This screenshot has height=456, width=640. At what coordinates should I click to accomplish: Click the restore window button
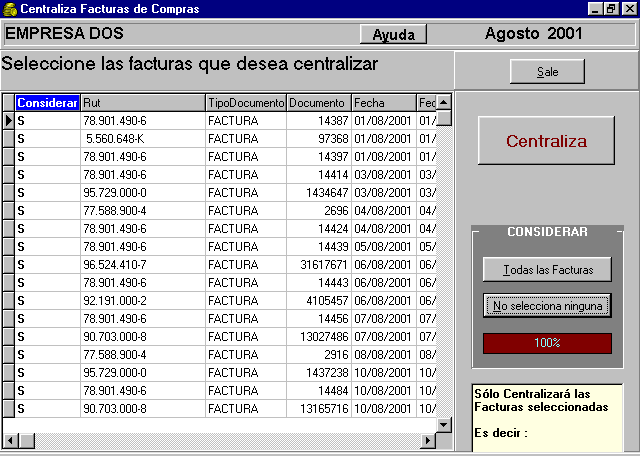(x=611, y=9)
